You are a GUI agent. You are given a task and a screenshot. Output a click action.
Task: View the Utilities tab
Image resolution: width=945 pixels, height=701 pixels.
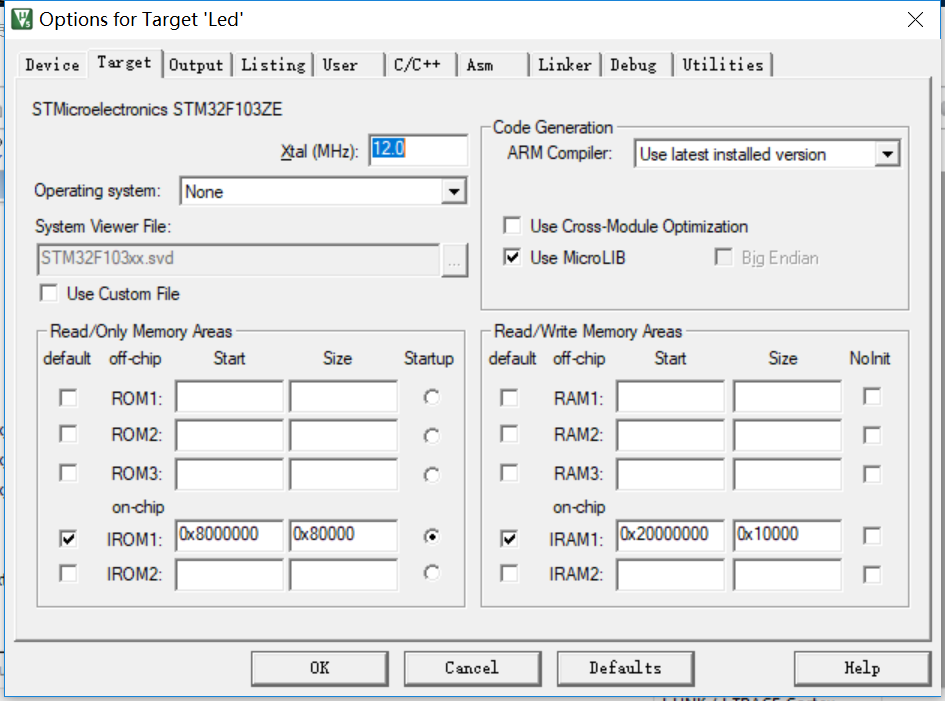tap(723, 64)
